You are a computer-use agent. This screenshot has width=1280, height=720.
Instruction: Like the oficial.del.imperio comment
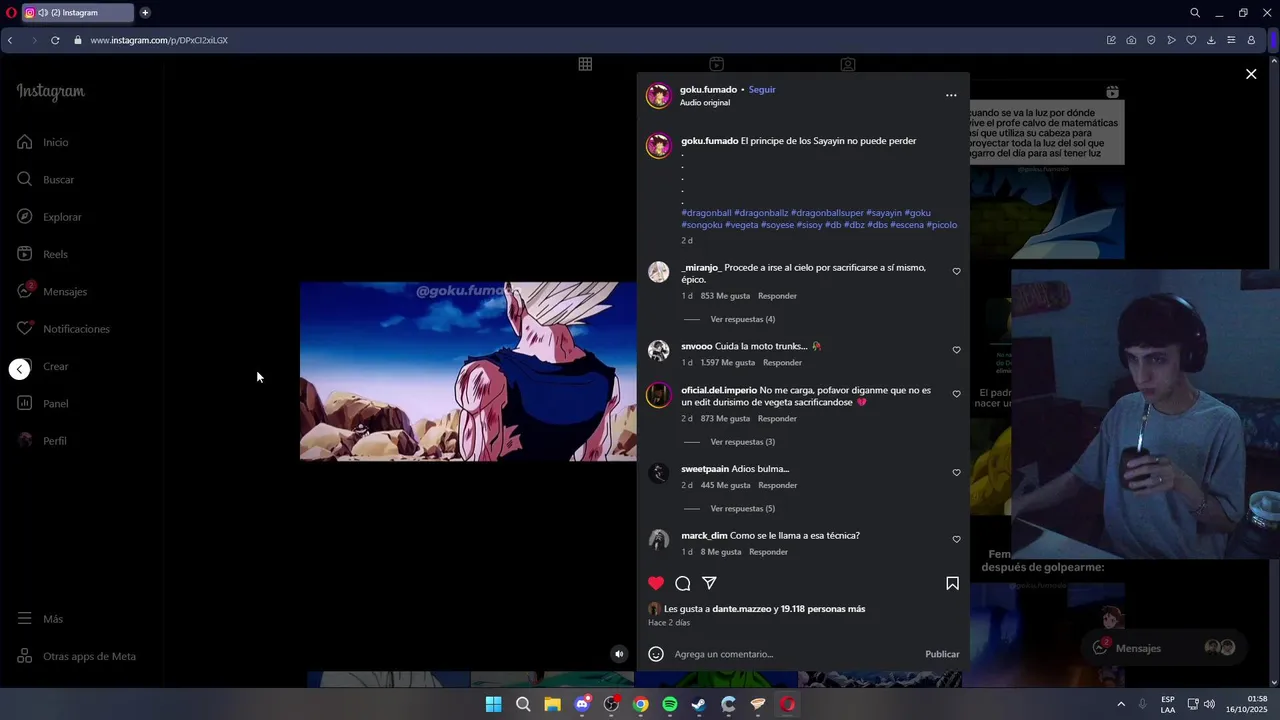[x=956, y=394]
